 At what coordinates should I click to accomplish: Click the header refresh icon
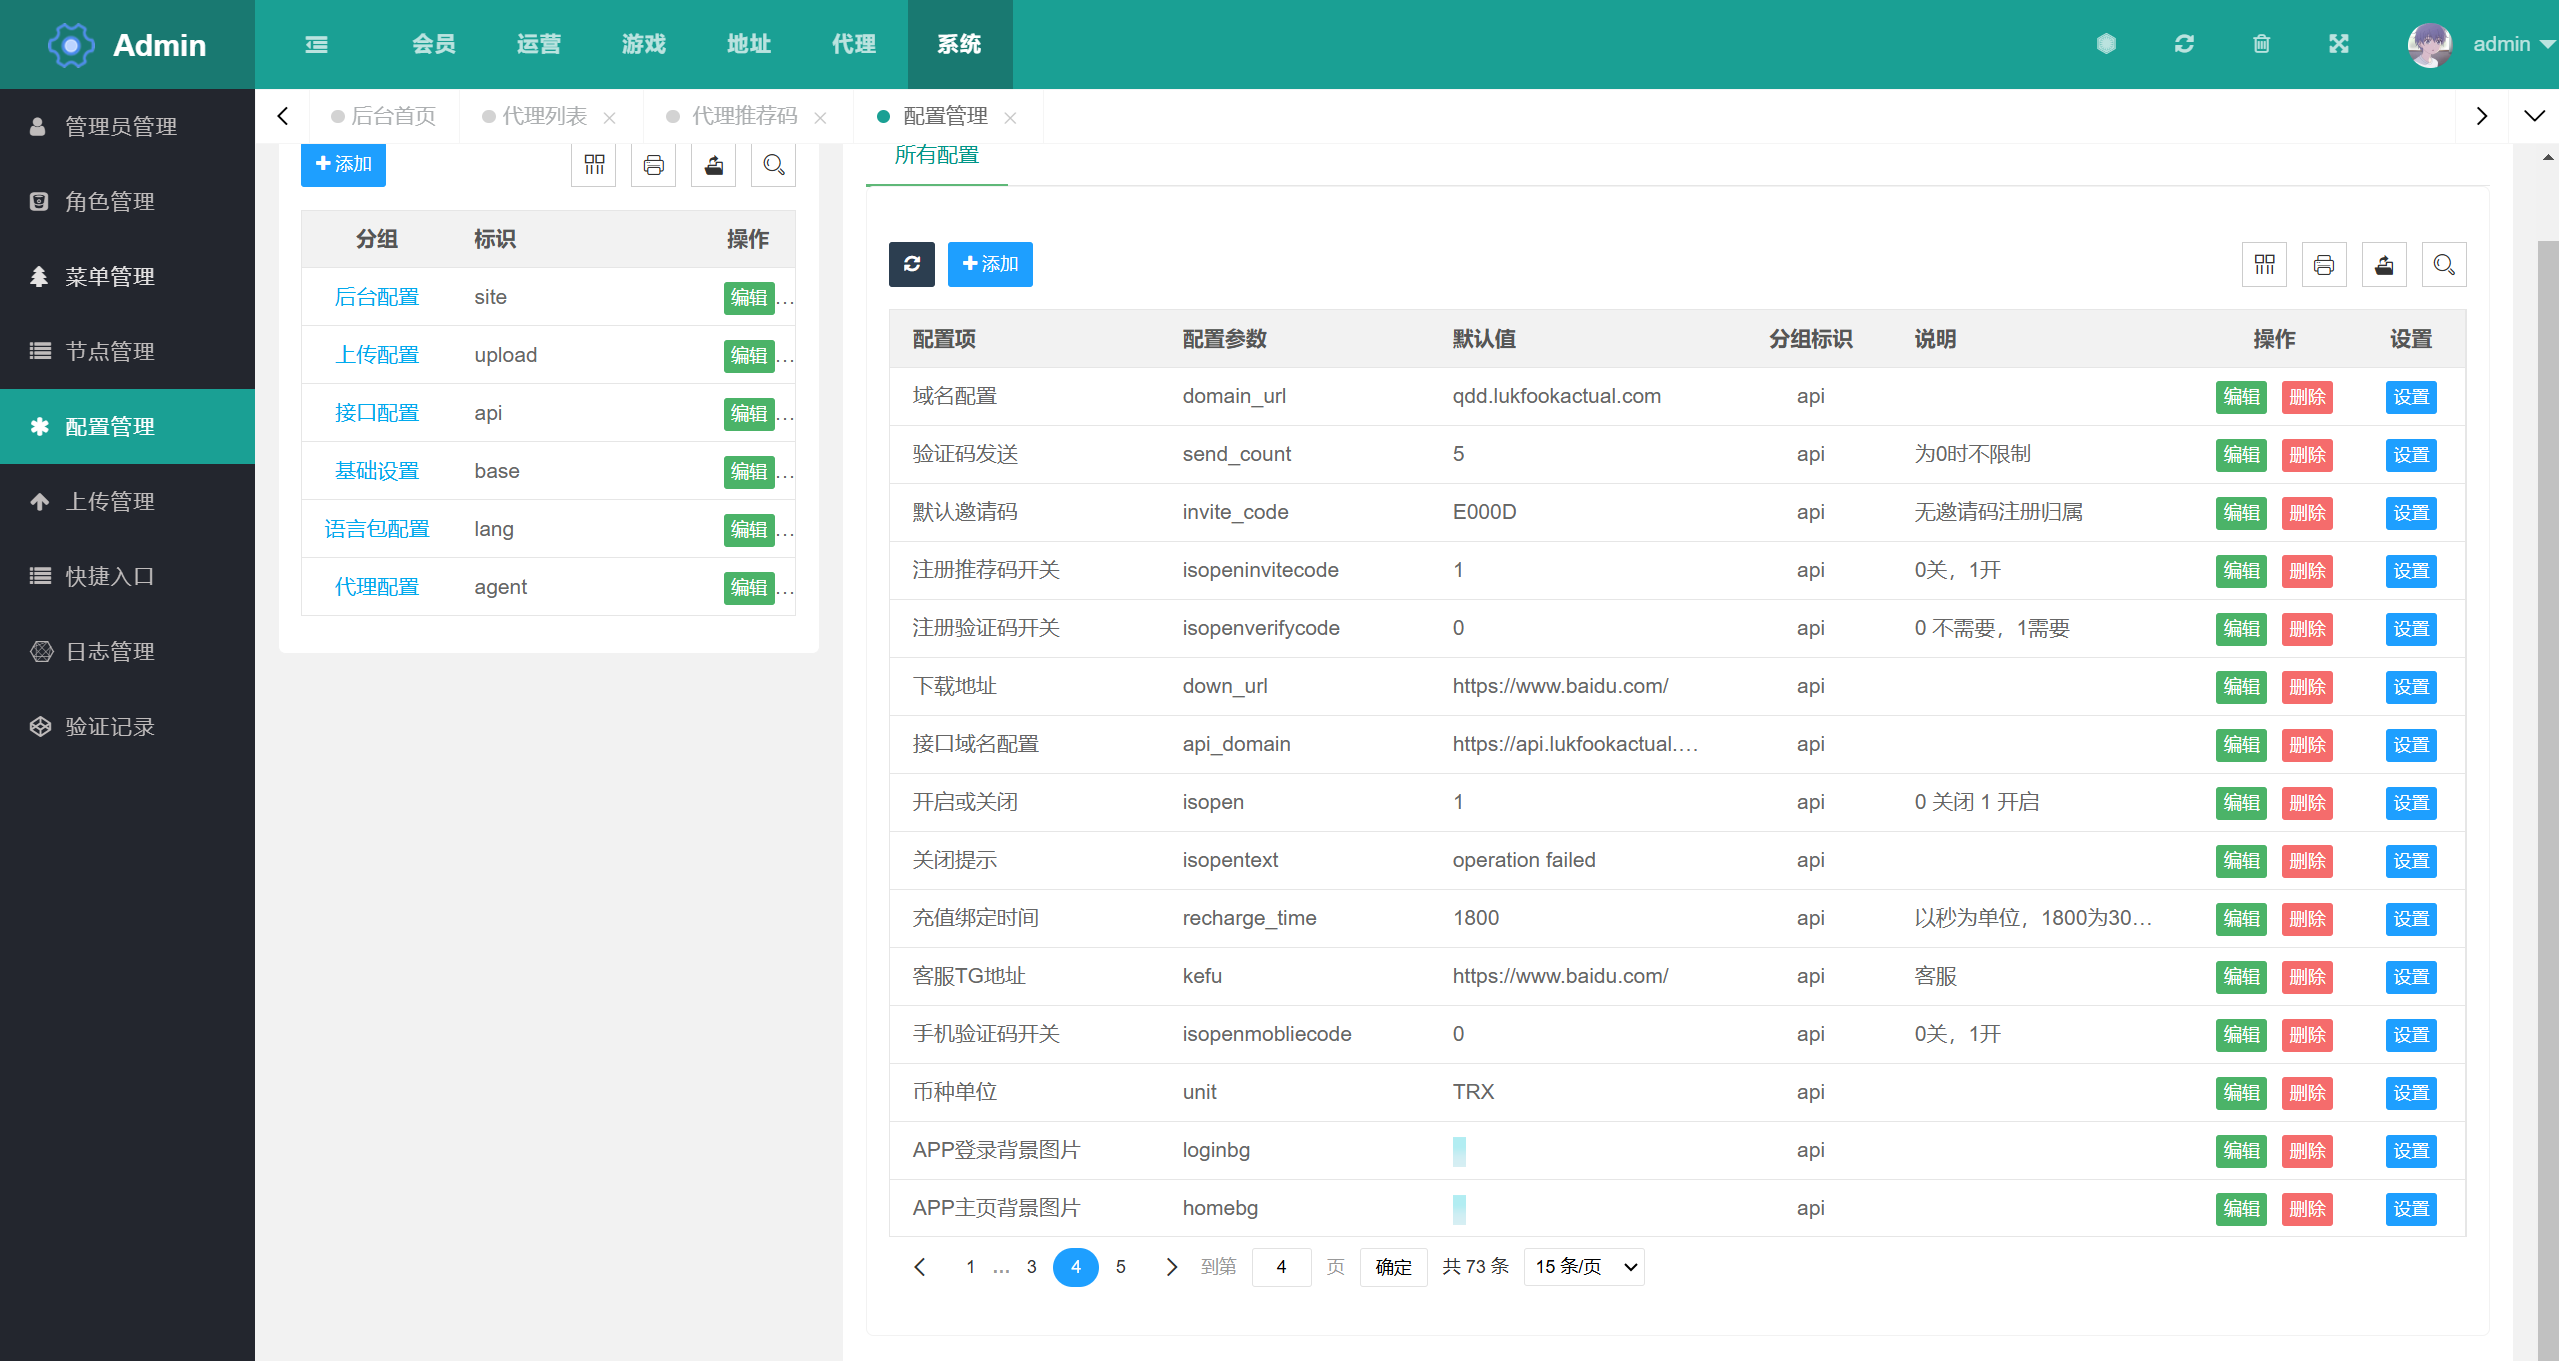coord(2184,44)
